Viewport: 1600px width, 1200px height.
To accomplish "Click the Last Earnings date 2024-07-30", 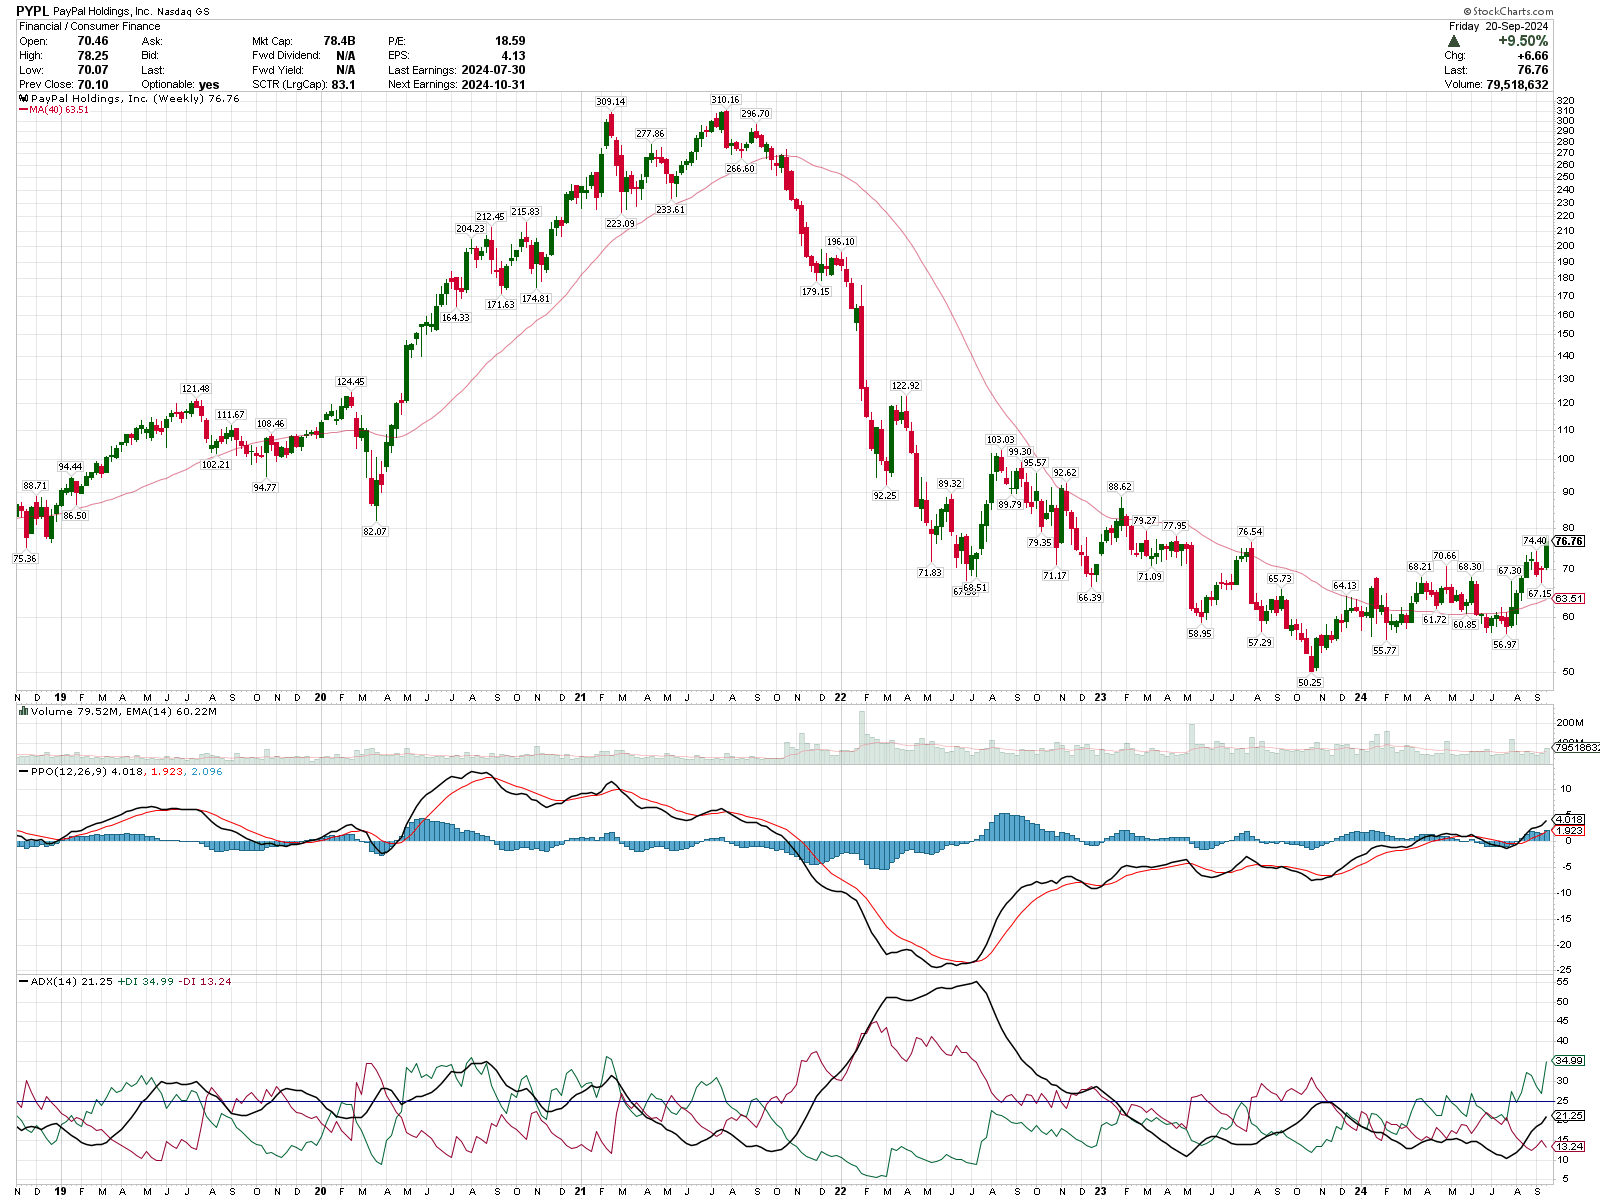I will click(x=493, y=70).
